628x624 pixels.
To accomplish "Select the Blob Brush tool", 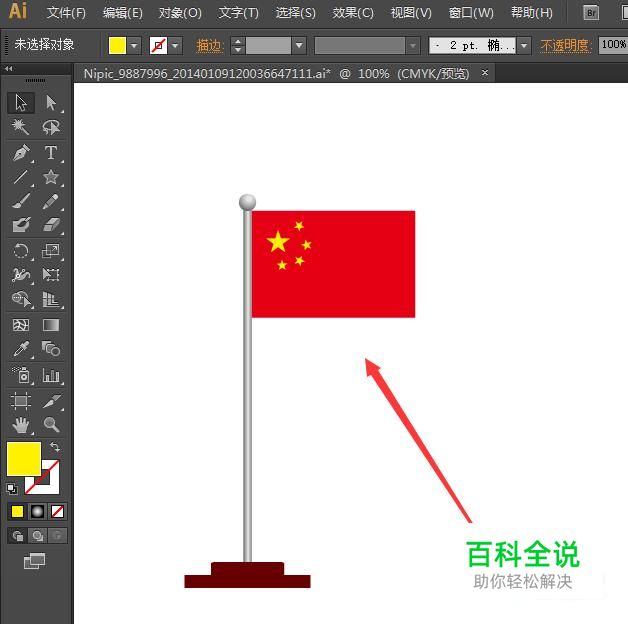I will pos(21,225).
